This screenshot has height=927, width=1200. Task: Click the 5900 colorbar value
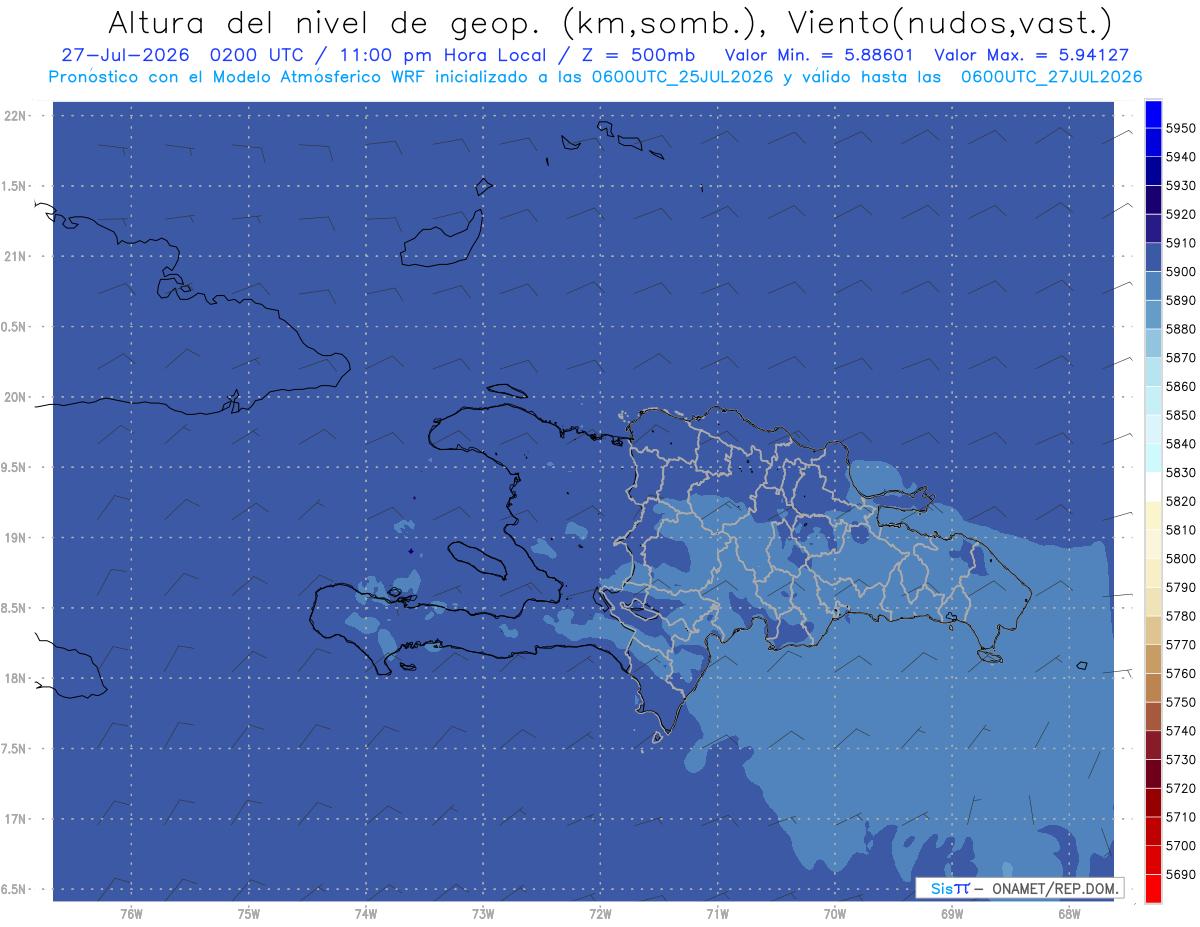1181,272
